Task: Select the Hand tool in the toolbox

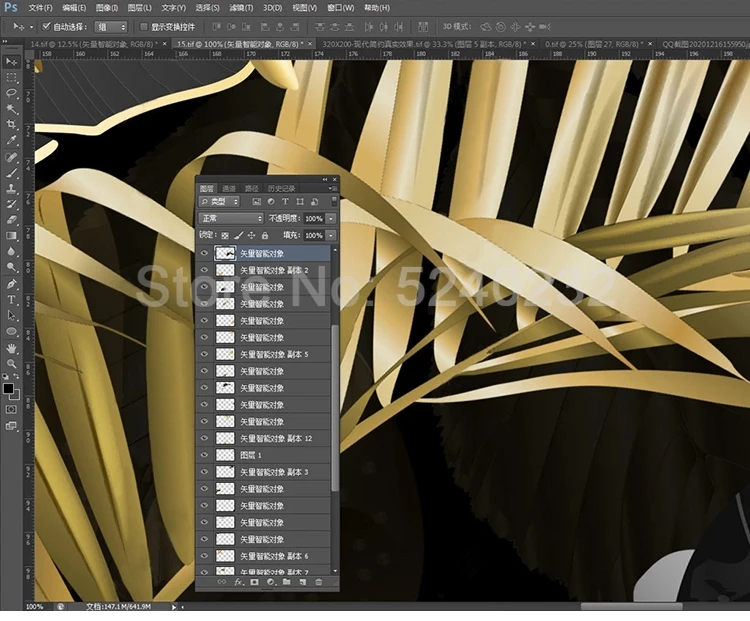Action: click(x=11, y=347)
